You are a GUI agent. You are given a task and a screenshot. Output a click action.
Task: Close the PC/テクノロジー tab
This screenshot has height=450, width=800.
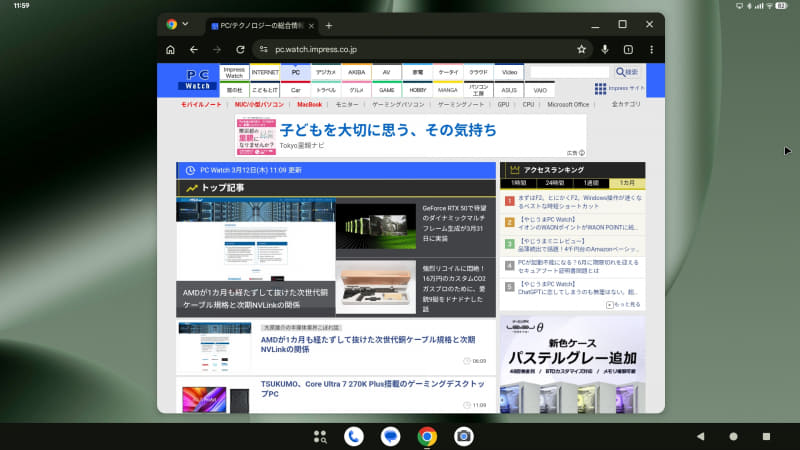[311, 26]
